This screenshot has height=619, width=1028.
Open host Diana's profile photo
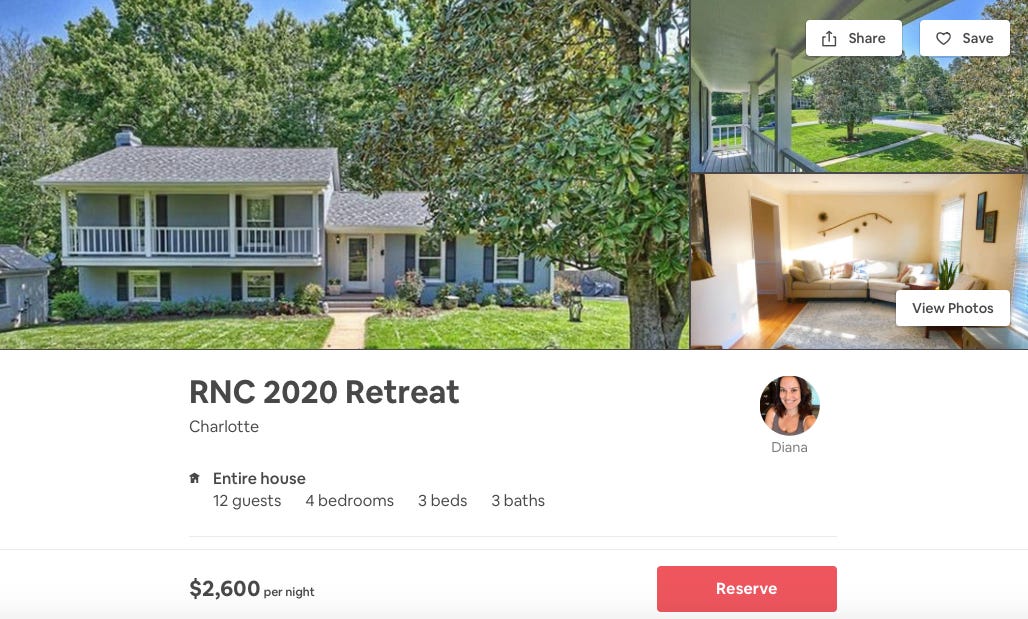[789, 405]
